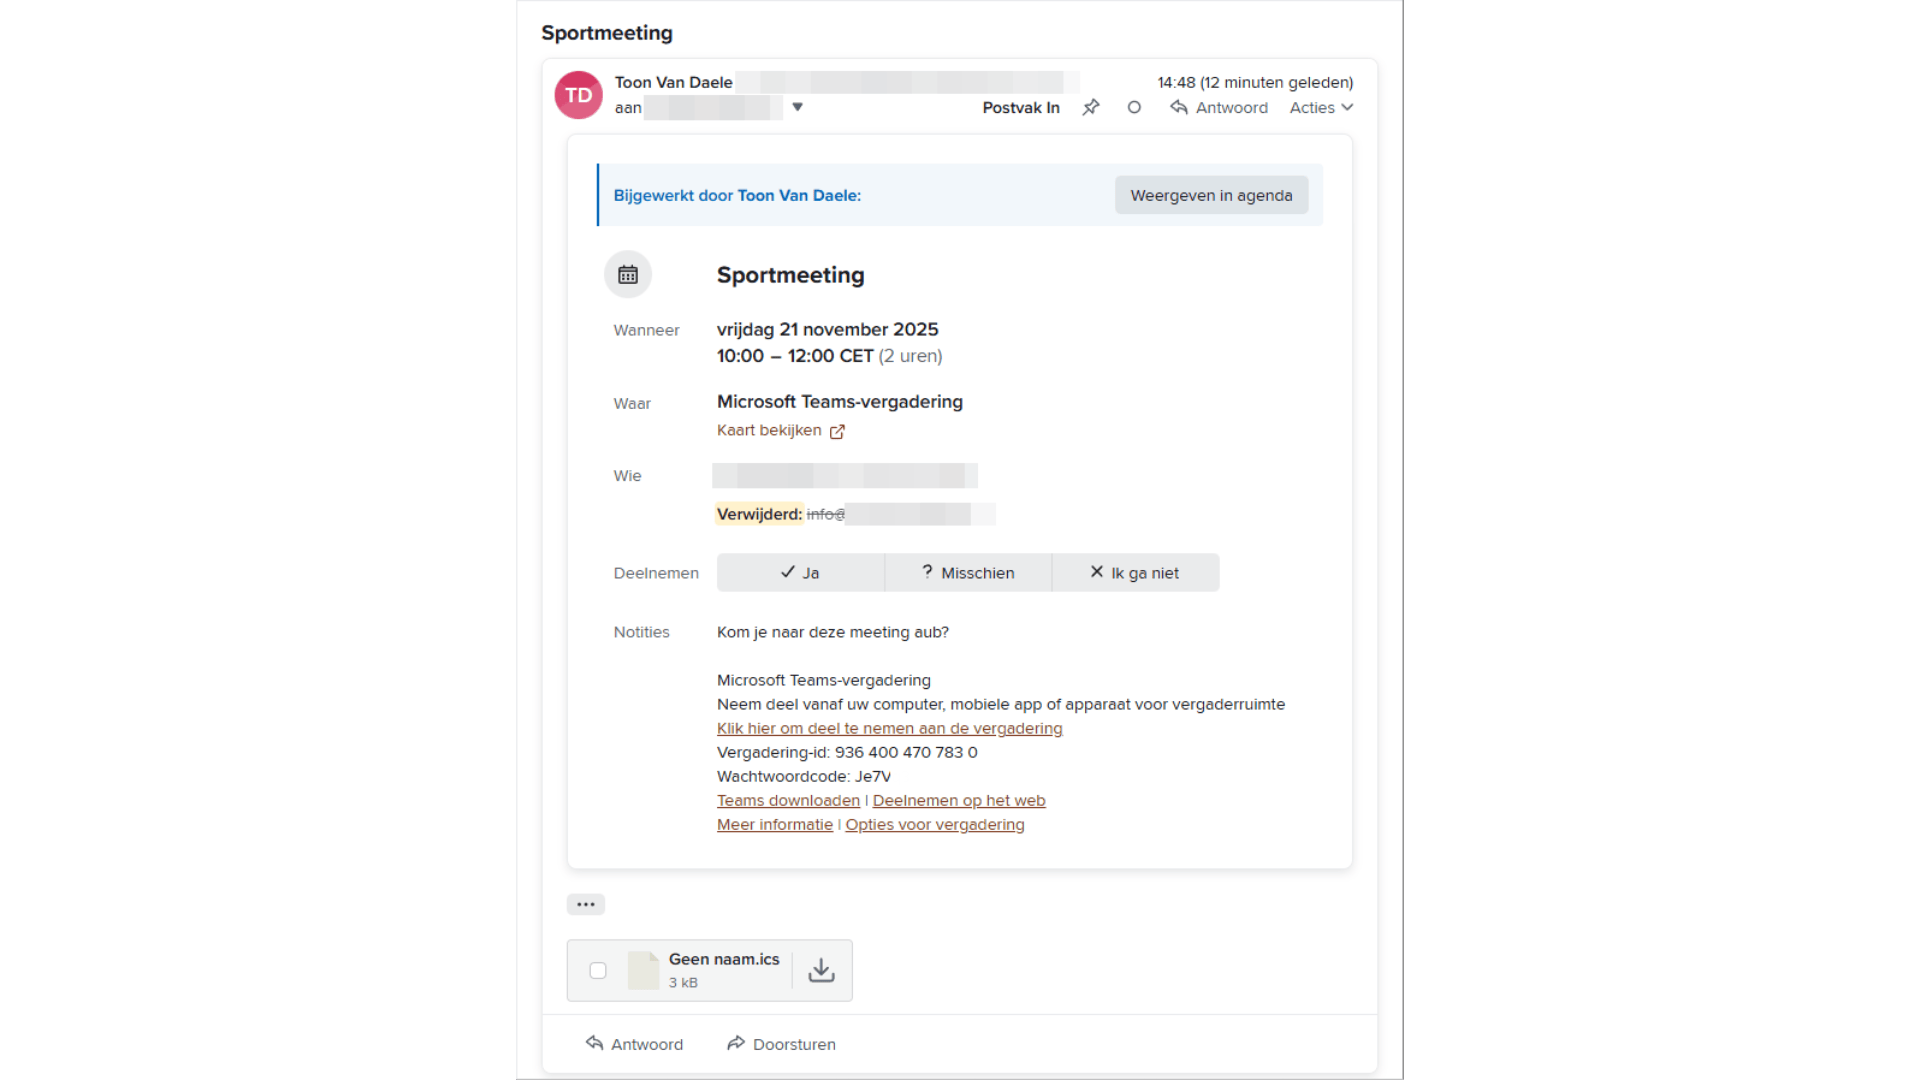The width and height of the screenshot is (1920, 1080).
Task: Download the Geen naam.ics attachment
Action: tap(821, 970)
